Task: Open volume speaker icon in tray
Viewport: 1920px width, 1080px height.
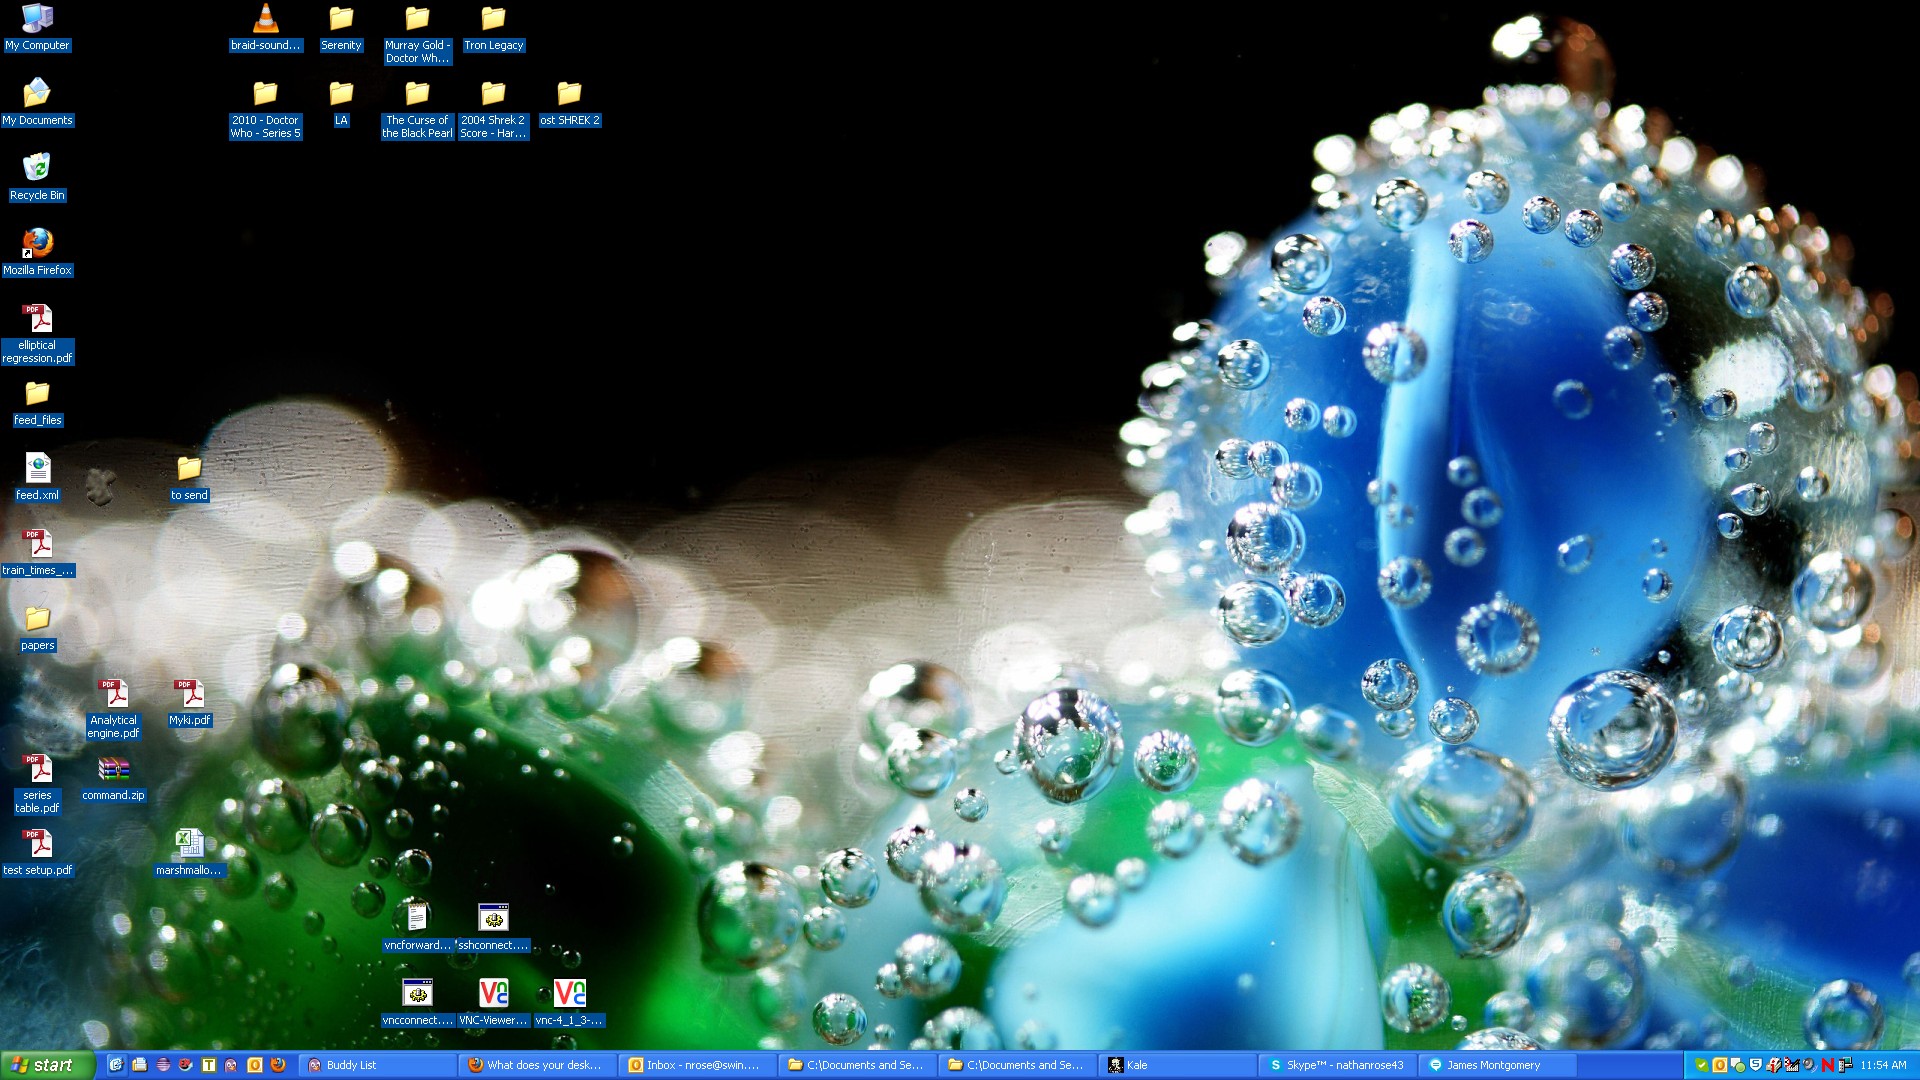Action: (x=1809, y=1064)
